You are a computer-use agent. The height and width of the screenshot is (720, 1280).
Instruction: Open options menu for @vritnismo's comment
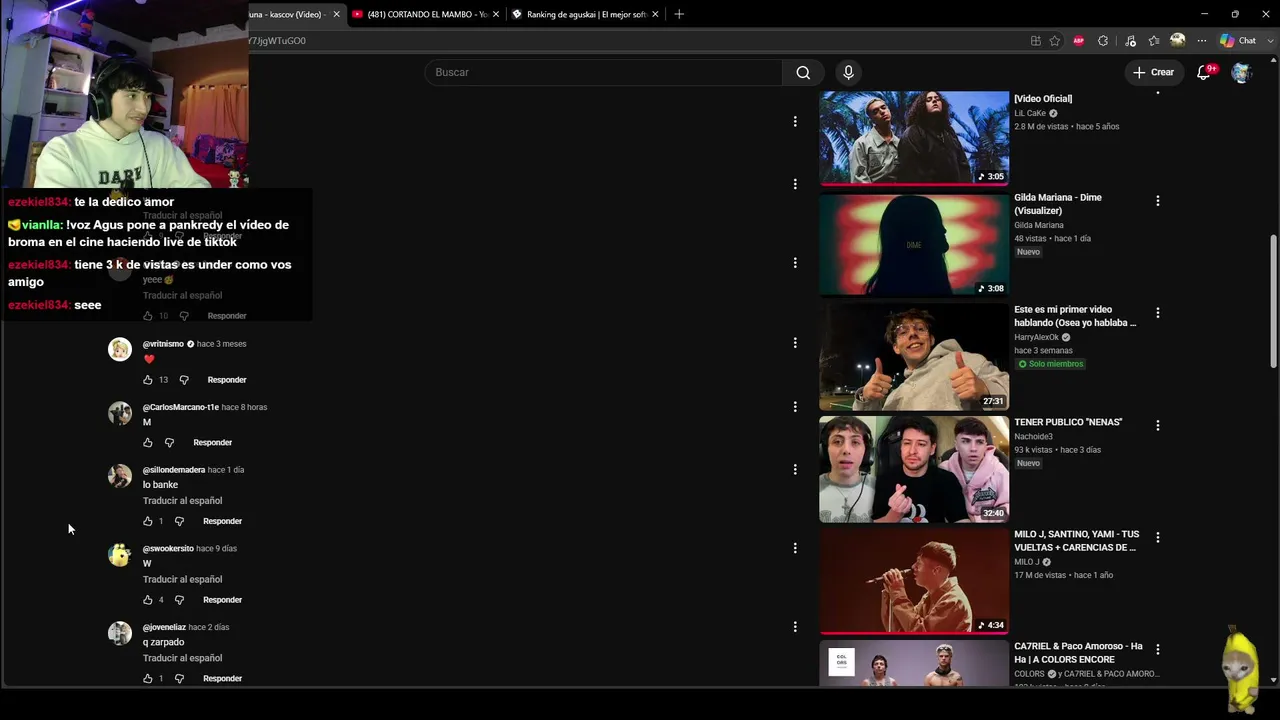click(x=795, y=343)
